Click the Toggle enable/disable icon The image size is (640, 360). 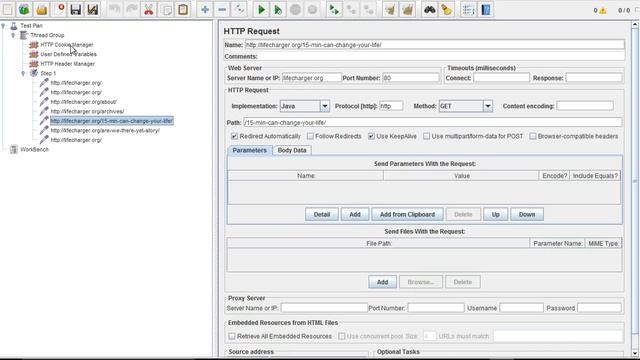[x=239, y=9]
